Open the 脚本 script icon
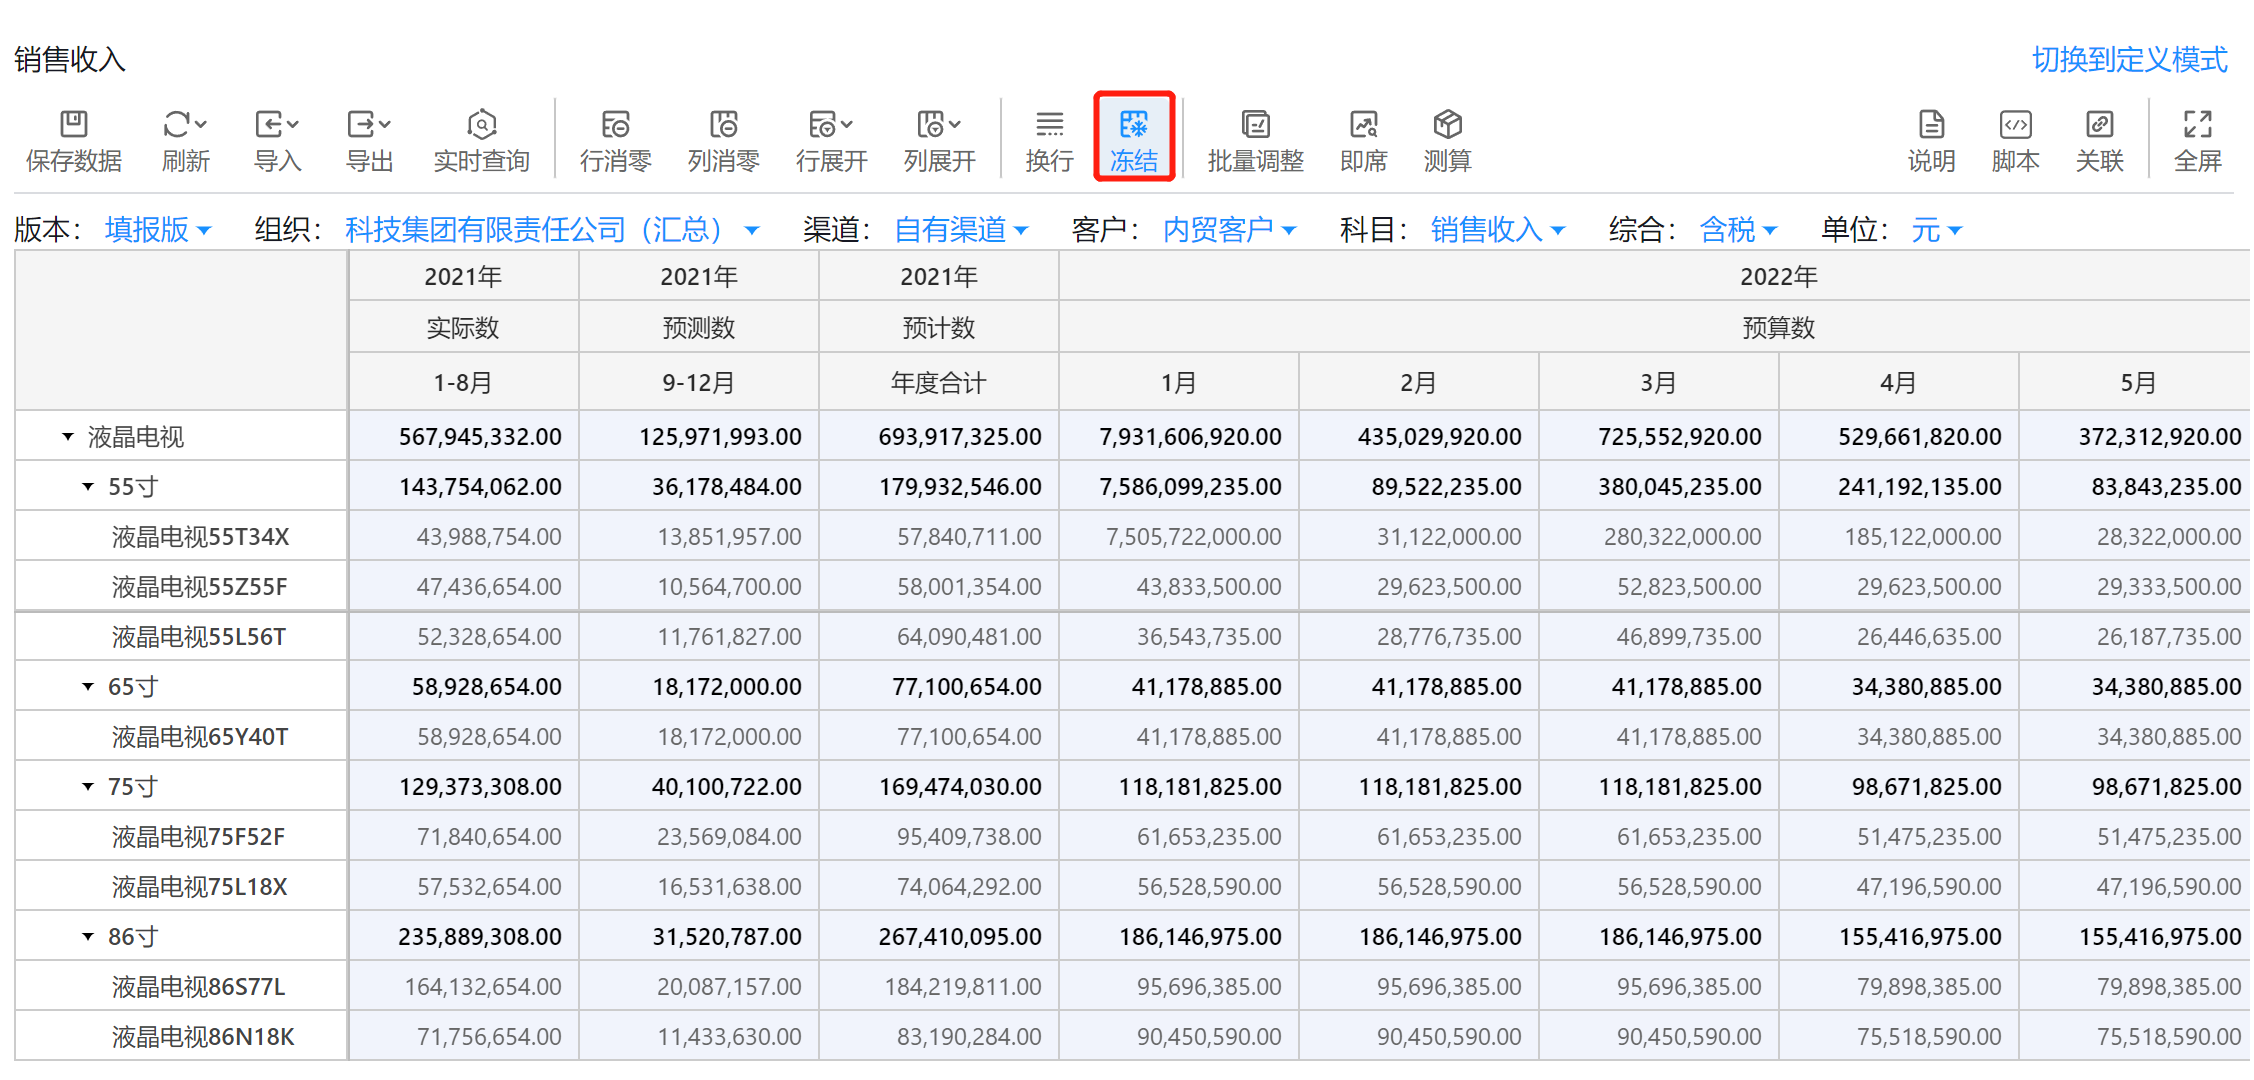 coord(2015,125)
